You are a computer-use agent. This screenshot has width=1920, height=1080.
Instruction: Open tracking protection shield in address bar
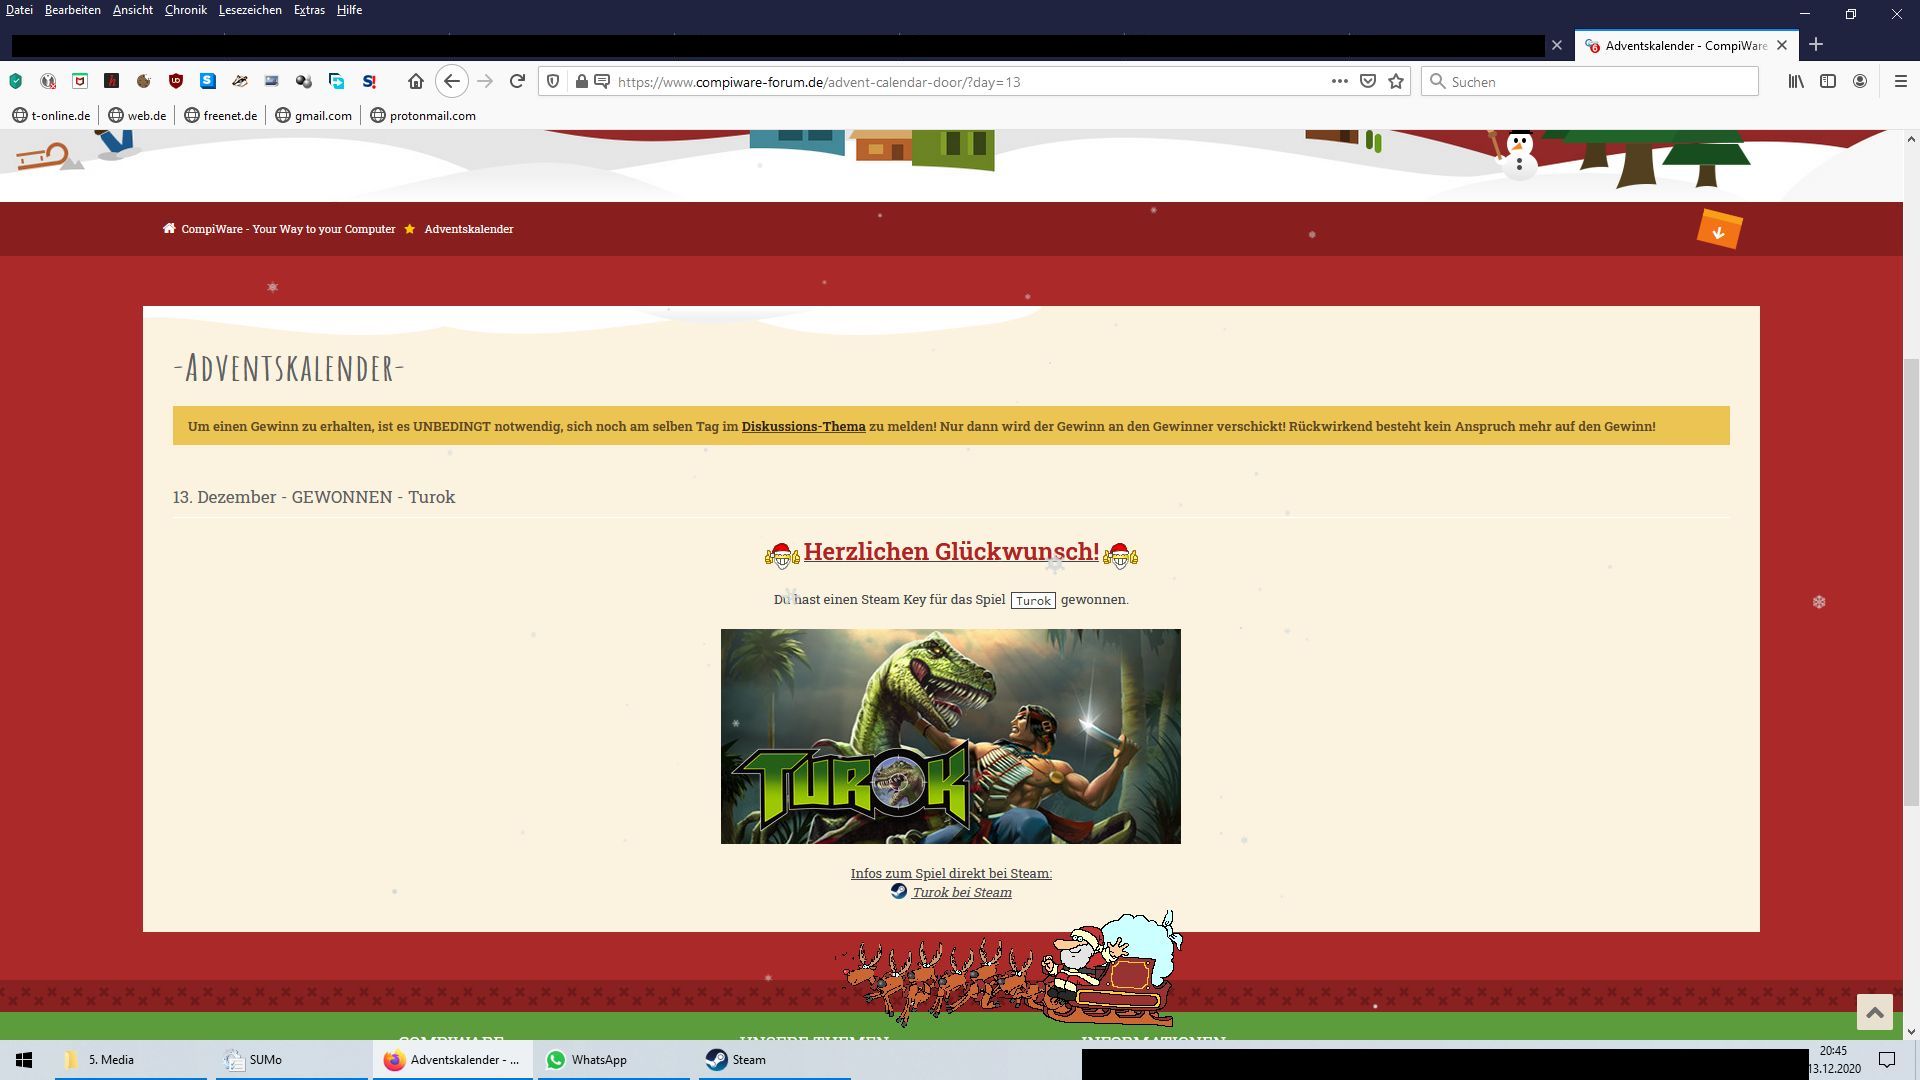(x=553, y=81)
